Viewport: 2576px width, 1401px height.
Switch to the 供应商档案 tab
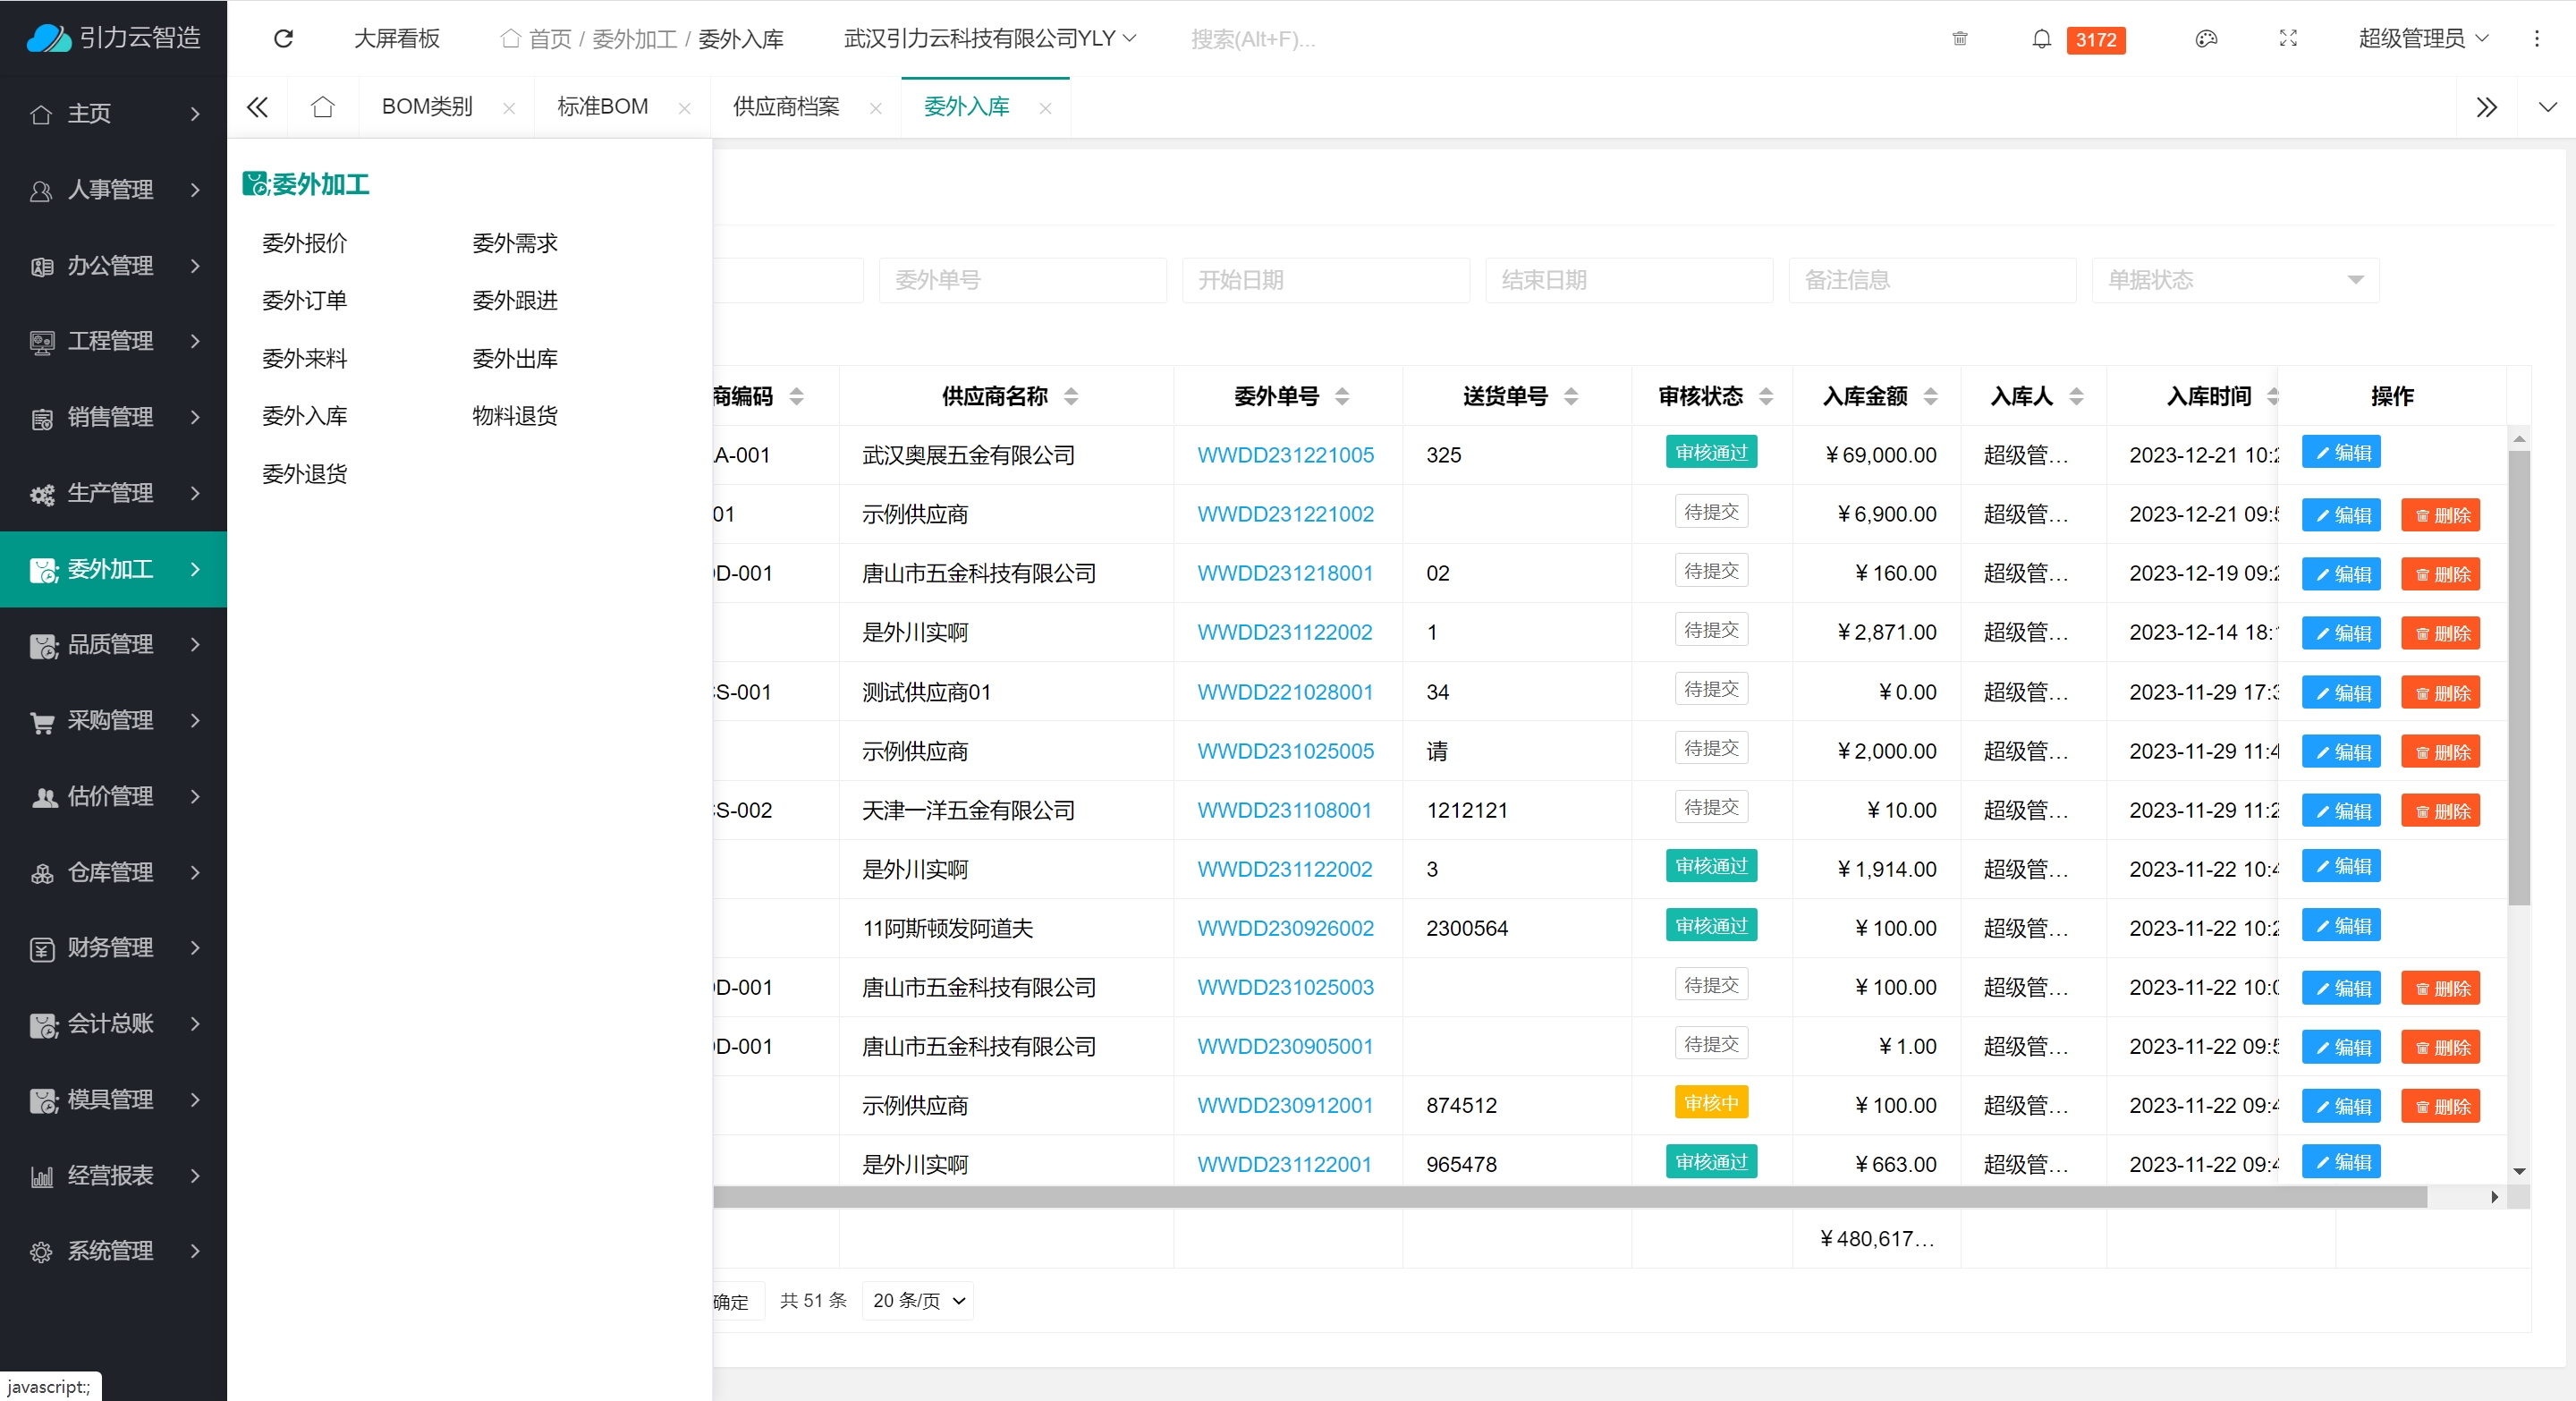786,107
